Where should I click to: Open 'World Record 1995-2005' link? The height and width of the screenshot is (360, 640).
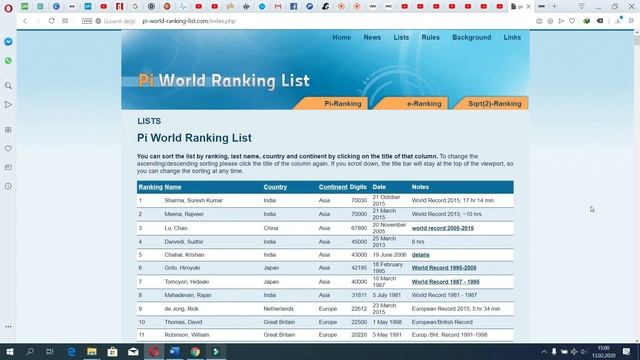pos(444,268)
